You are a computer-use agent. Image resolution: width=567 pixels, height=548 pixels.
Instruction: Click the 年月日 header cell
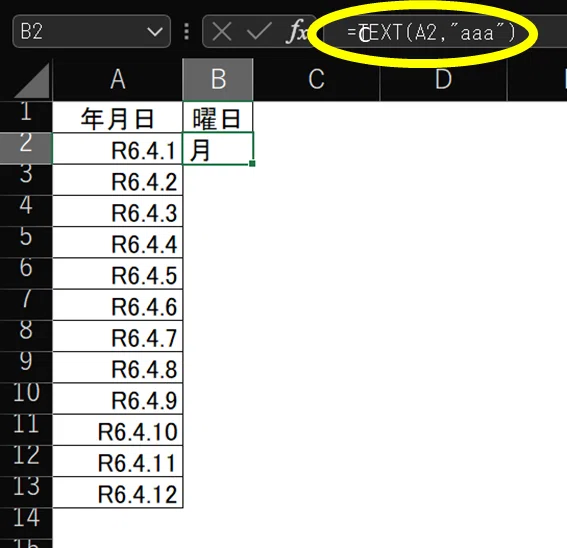click(118, 117)
